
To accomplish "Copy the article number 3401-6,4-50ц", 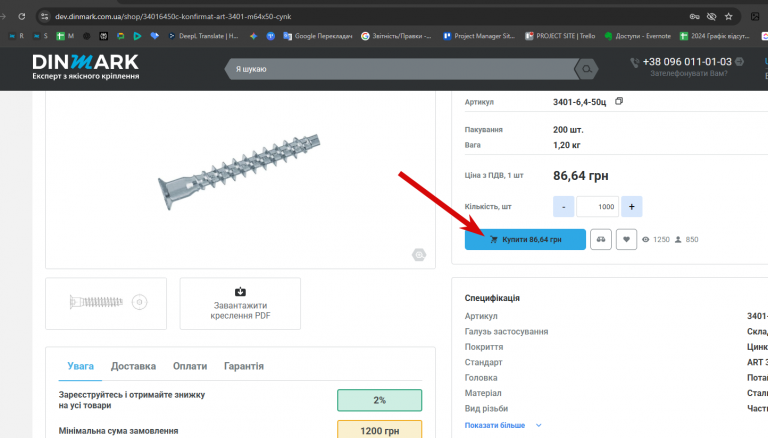I will tap(619, 101).
